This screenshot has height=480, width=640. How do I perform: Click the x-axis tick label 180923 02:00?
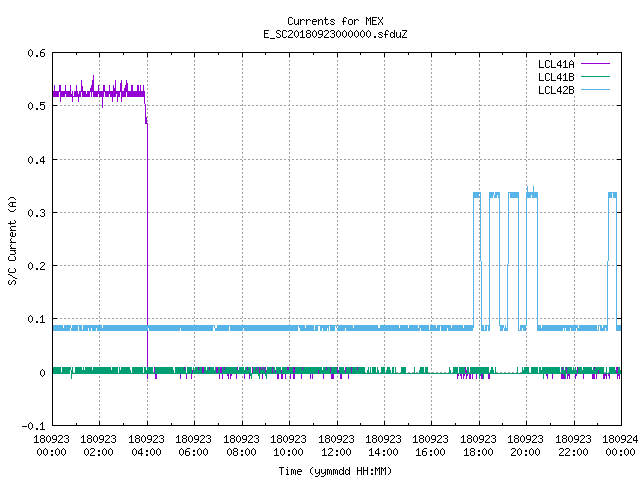(98, 446)
